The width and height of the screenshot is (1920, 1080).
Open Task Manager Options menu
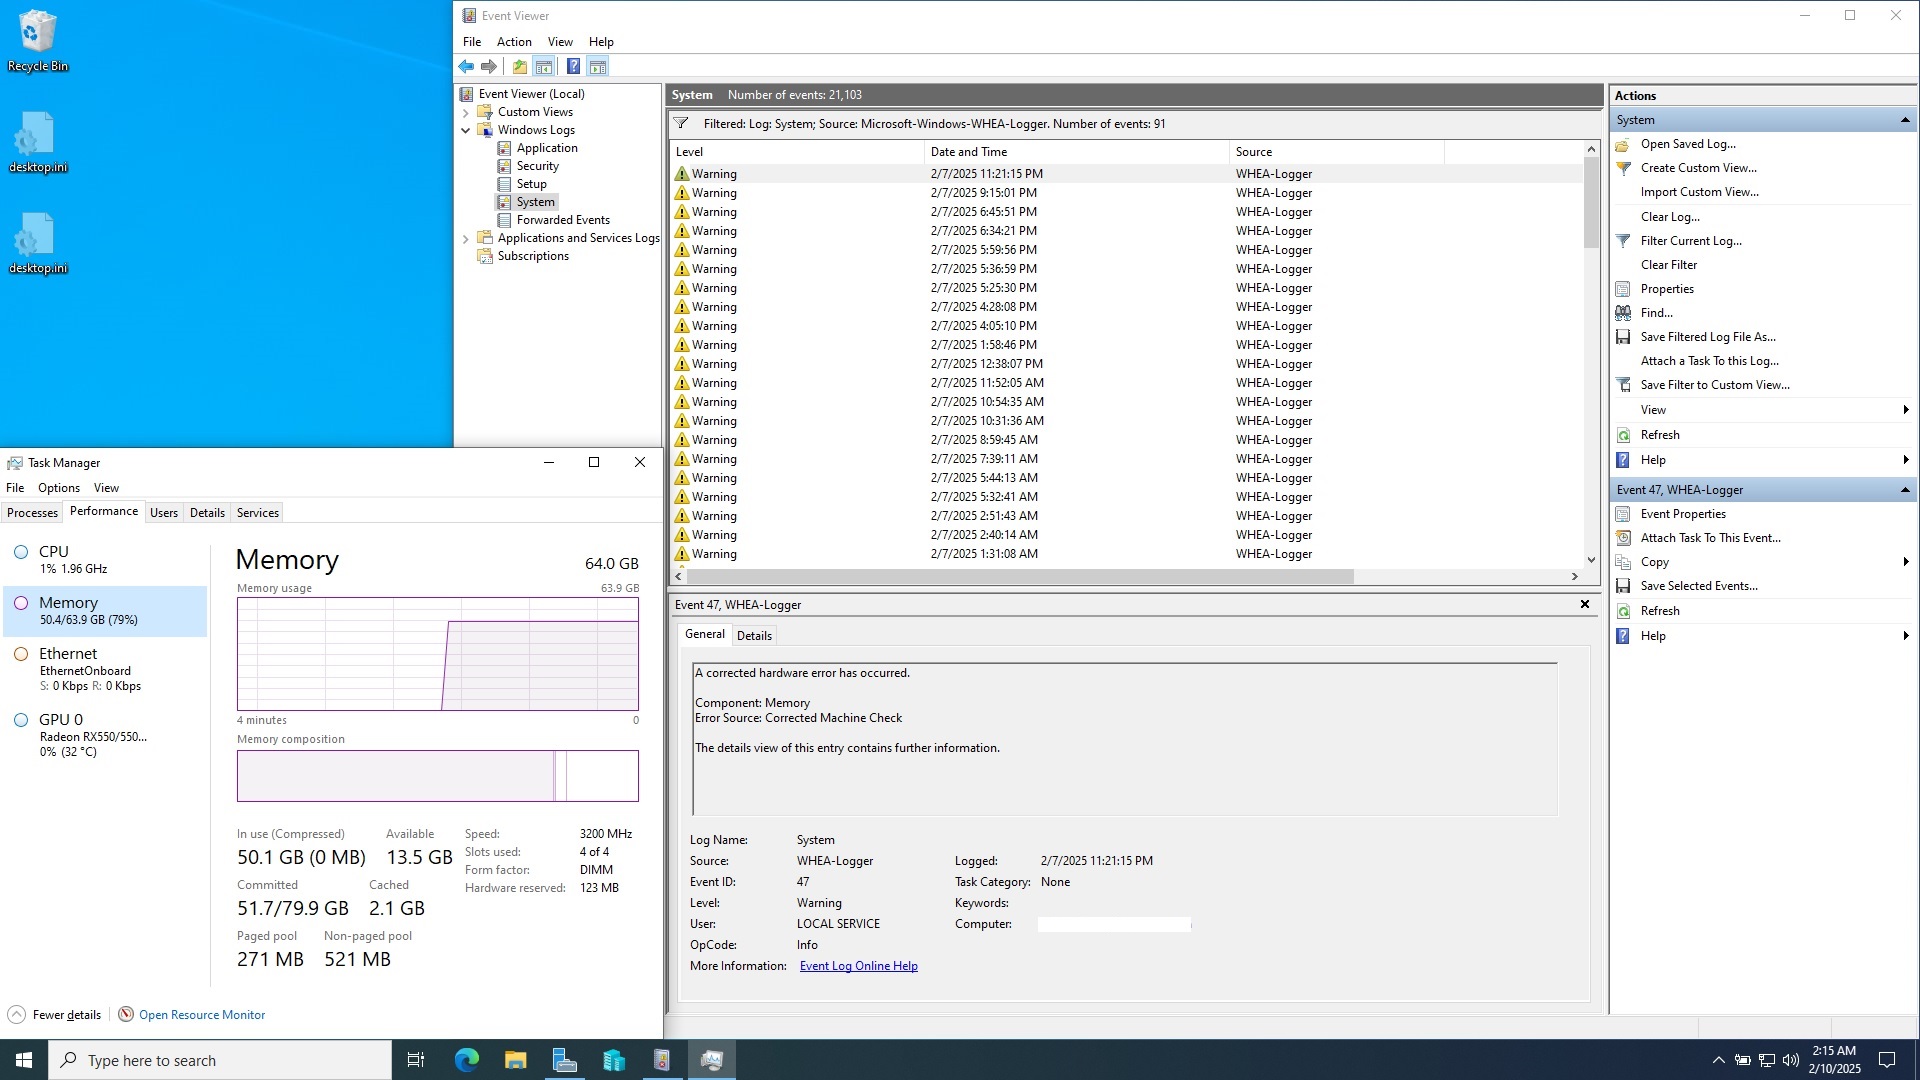tap(59, 488)
